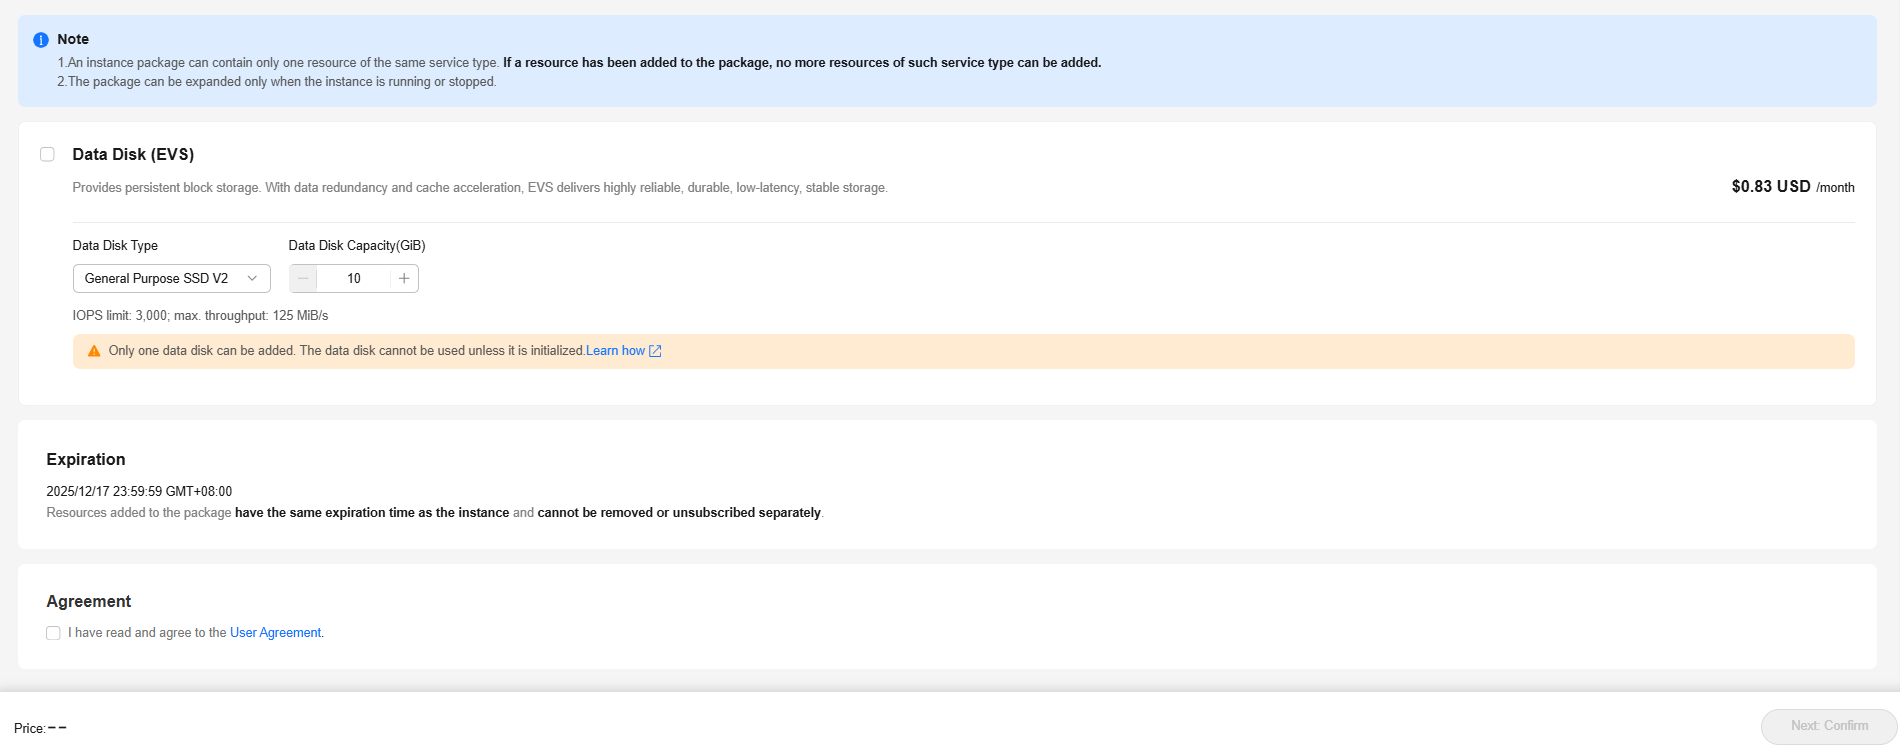The height and width of the screenshot is (752, 1900).
Task: Click the Data Disk (EVS) heading
Action: [x=133, y=154]
